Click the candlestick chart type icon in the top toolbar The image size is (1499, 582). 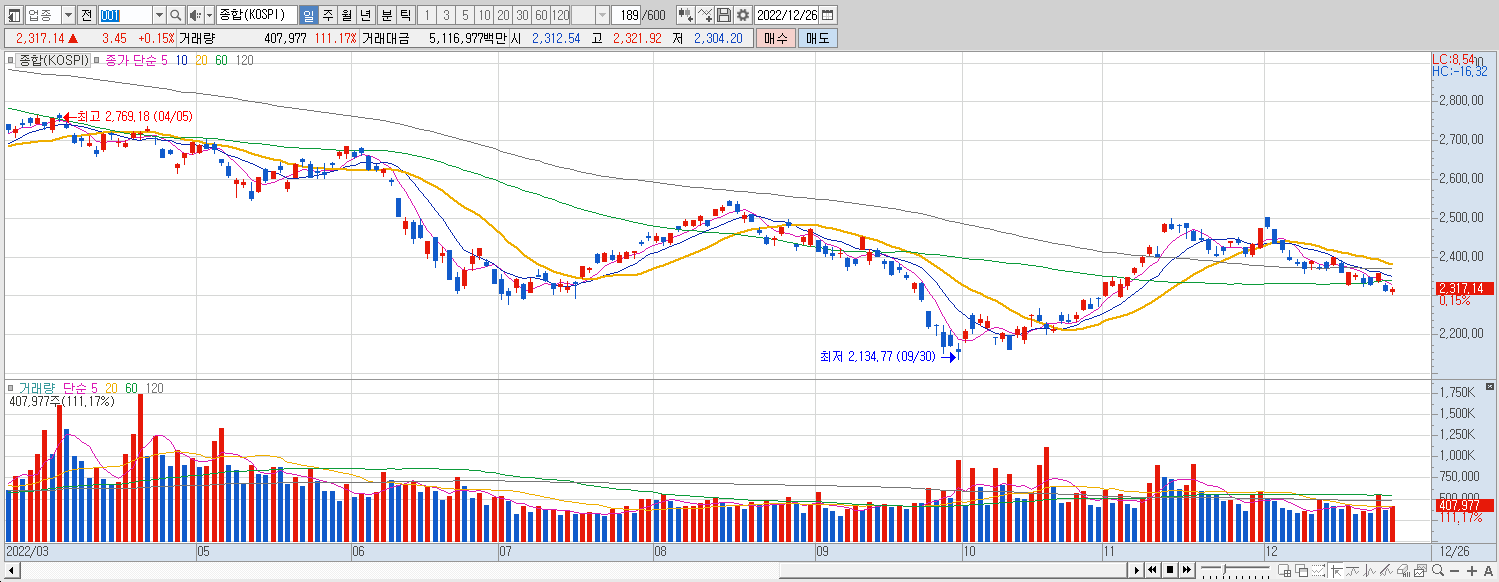pos(686,15)
